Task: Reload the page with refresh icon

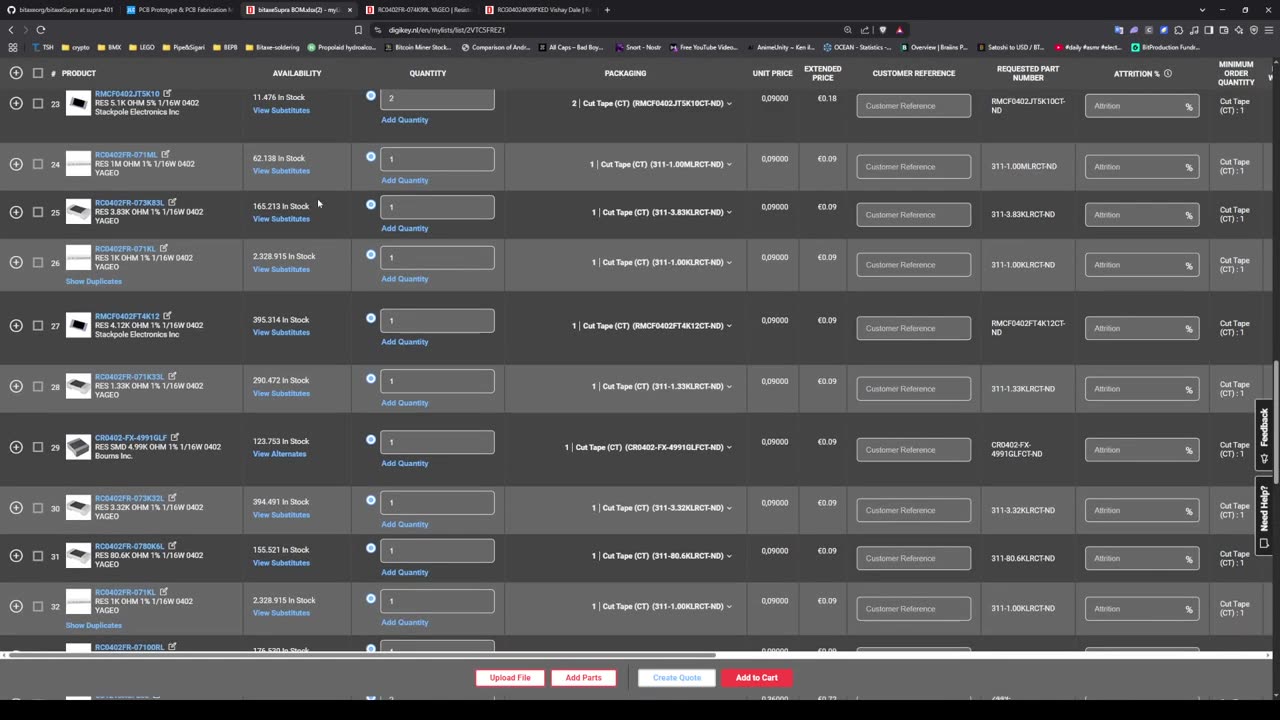Action: coord(41,30)
